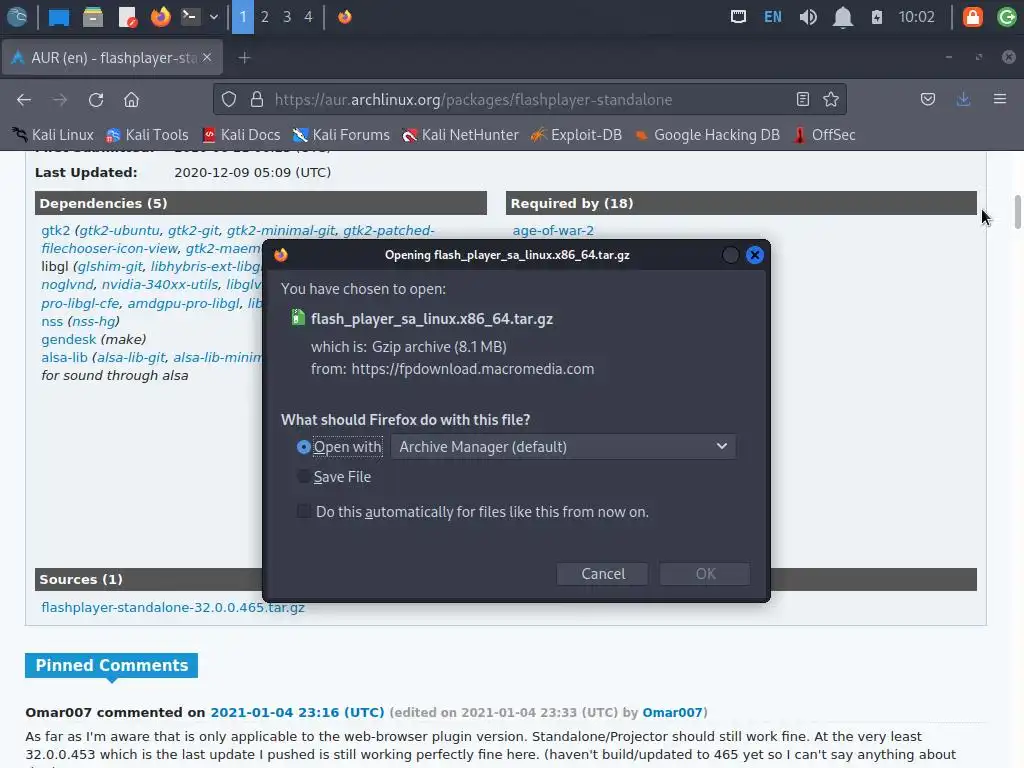Open the Kali NetHunter bookmark
Viewport: 1024px width, 768px height.
coord(460,135)
